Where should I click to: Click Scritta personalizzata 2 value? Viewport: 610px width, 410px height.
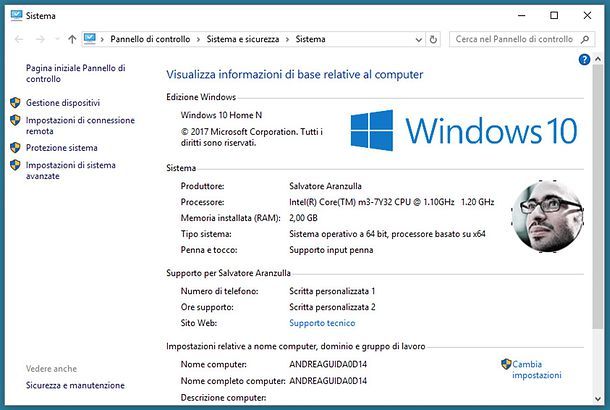[x=332, y=307]
